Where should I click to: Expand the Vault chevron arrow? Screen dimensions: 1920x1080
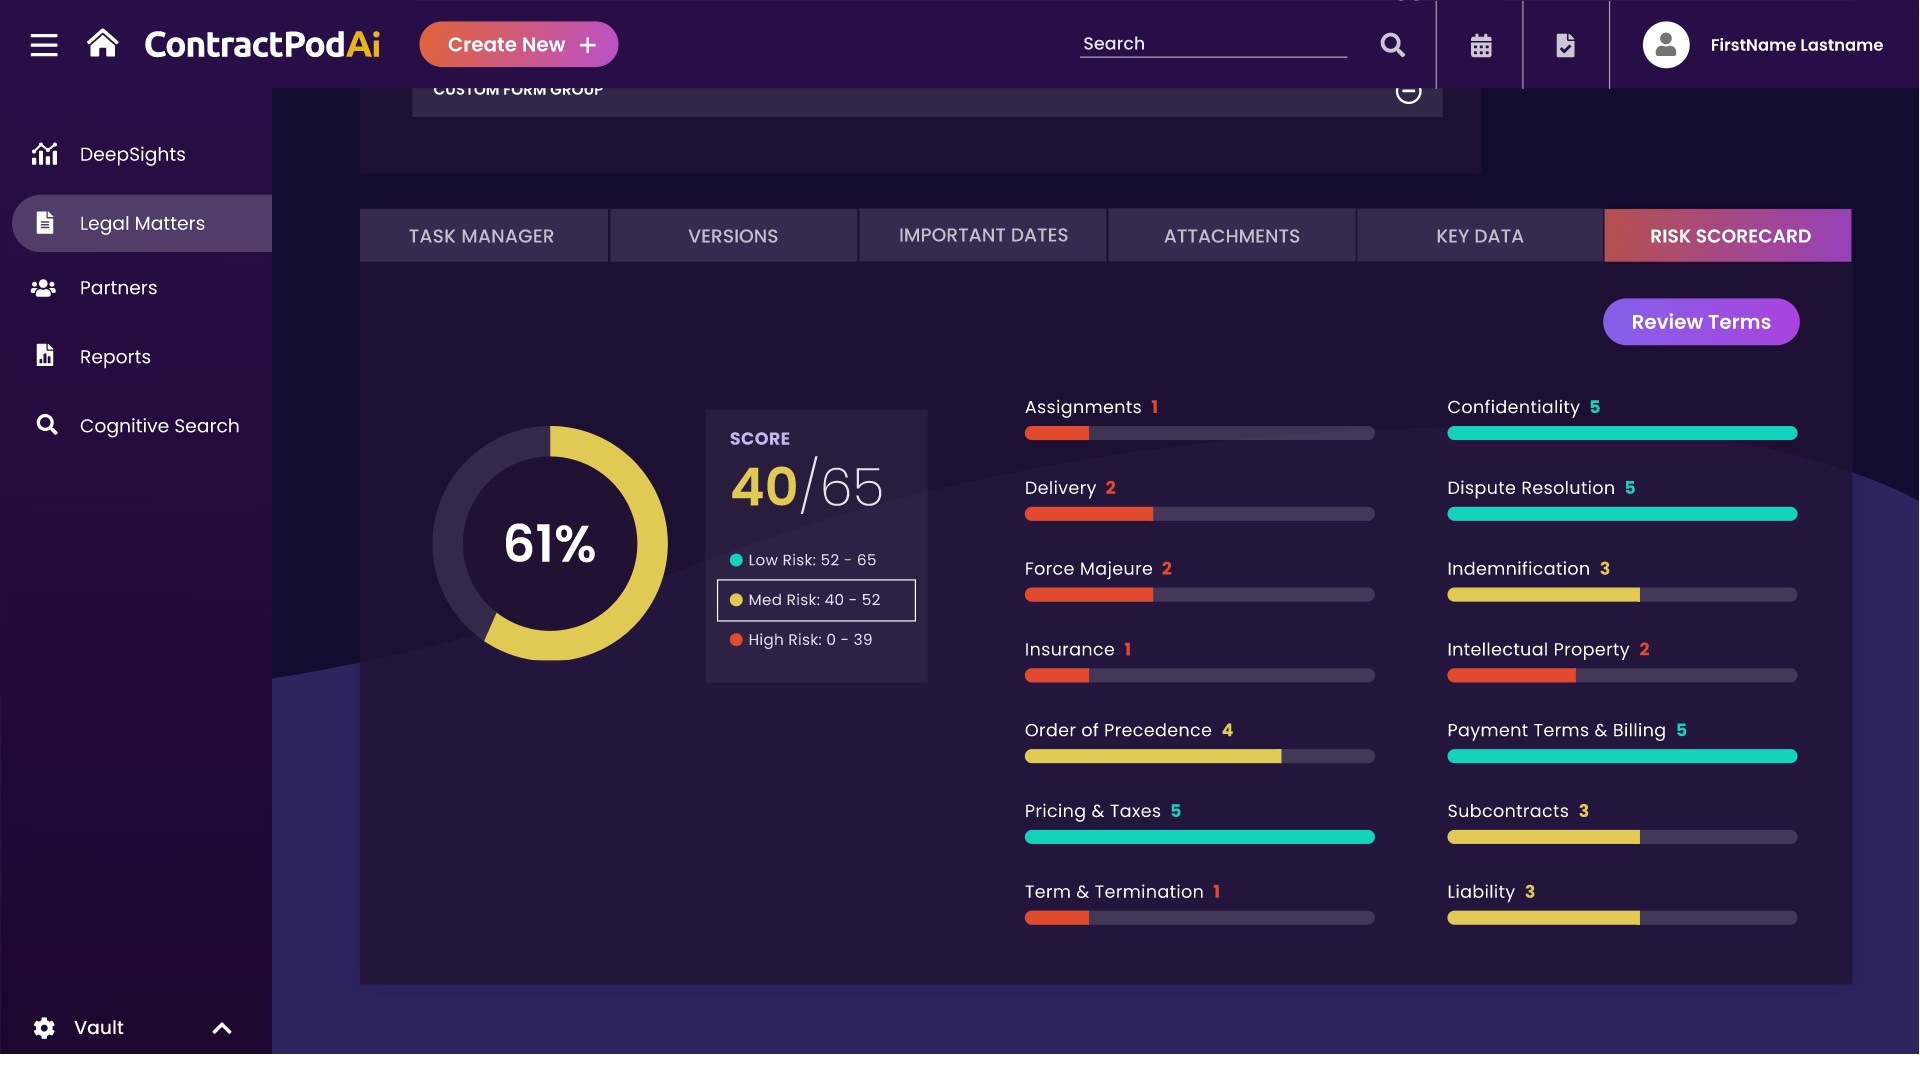[x=222, y=1028]
